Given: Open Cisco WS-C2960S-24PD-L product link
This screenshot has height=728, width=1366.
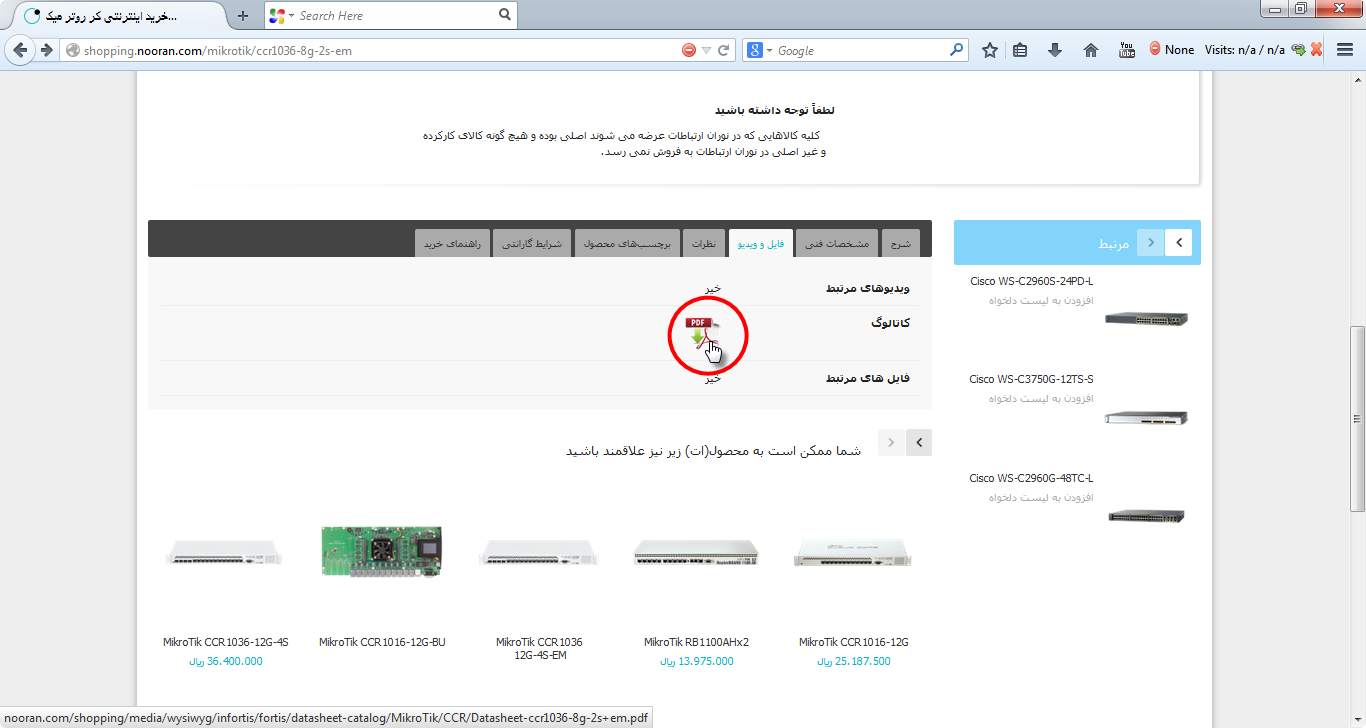Looking at the screenshot, I should pyautogui.click(x=1031, y=281).
